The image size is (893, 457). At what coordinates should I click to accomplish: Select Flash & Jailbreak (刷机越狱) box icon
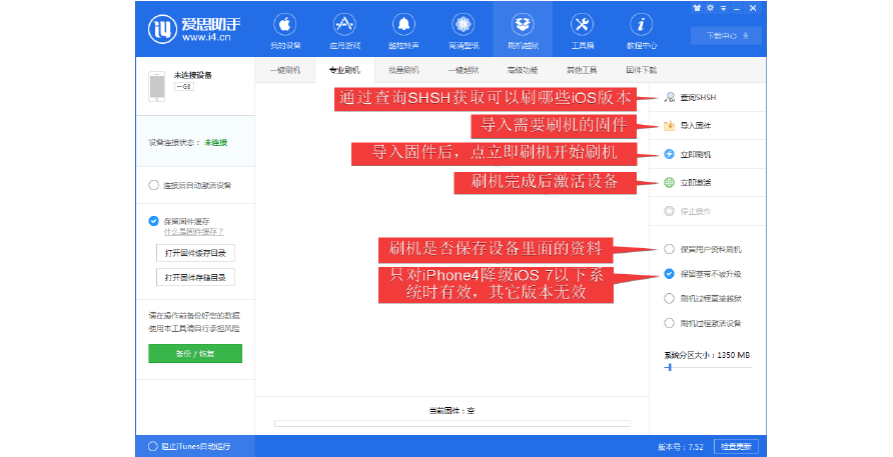(x=522, y=25)
